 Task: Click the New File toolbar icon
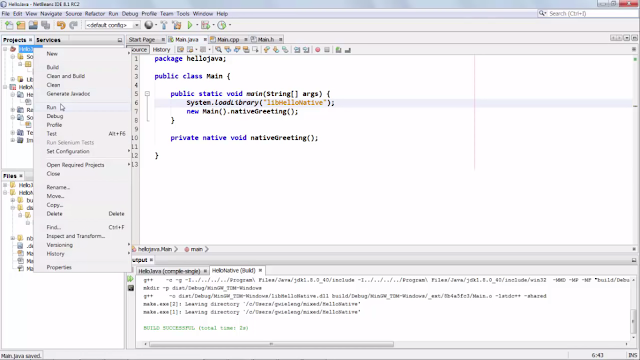click(9, 25)
